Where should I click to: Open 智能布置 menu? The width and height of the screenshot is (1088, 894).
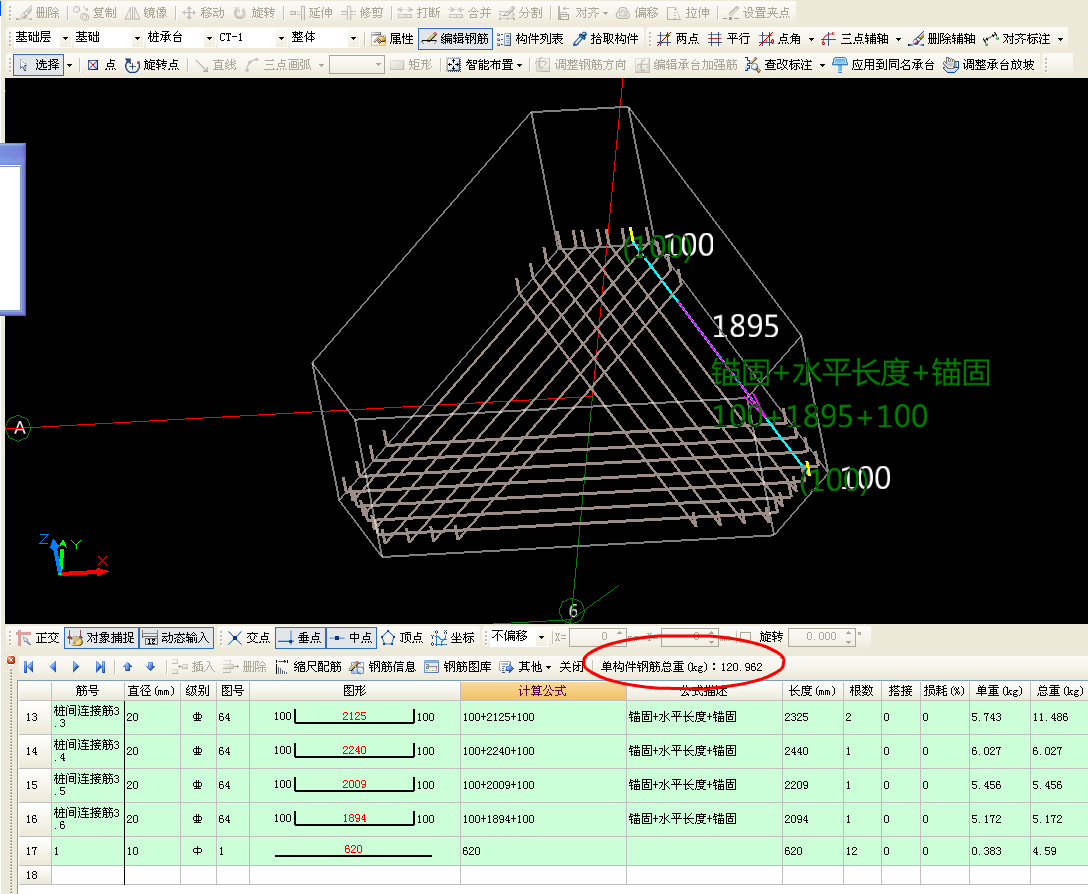[484, 65]
